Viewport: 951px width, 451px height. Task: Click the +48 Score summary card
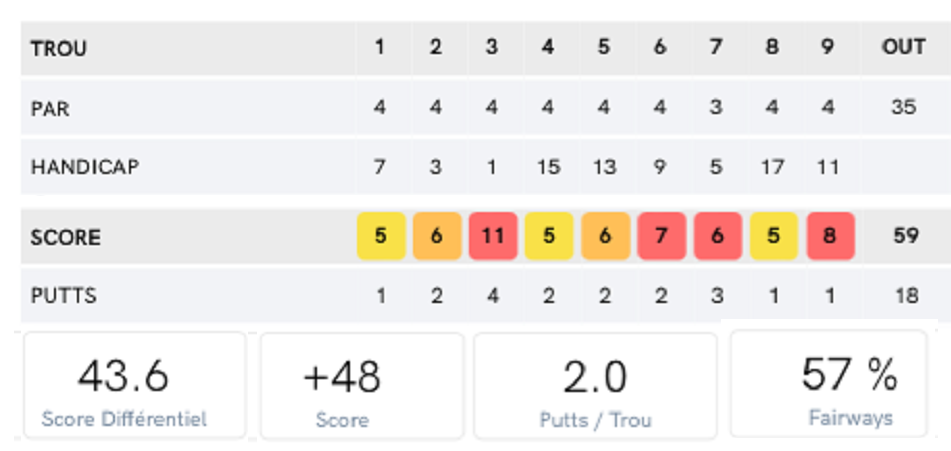(361, 386)
